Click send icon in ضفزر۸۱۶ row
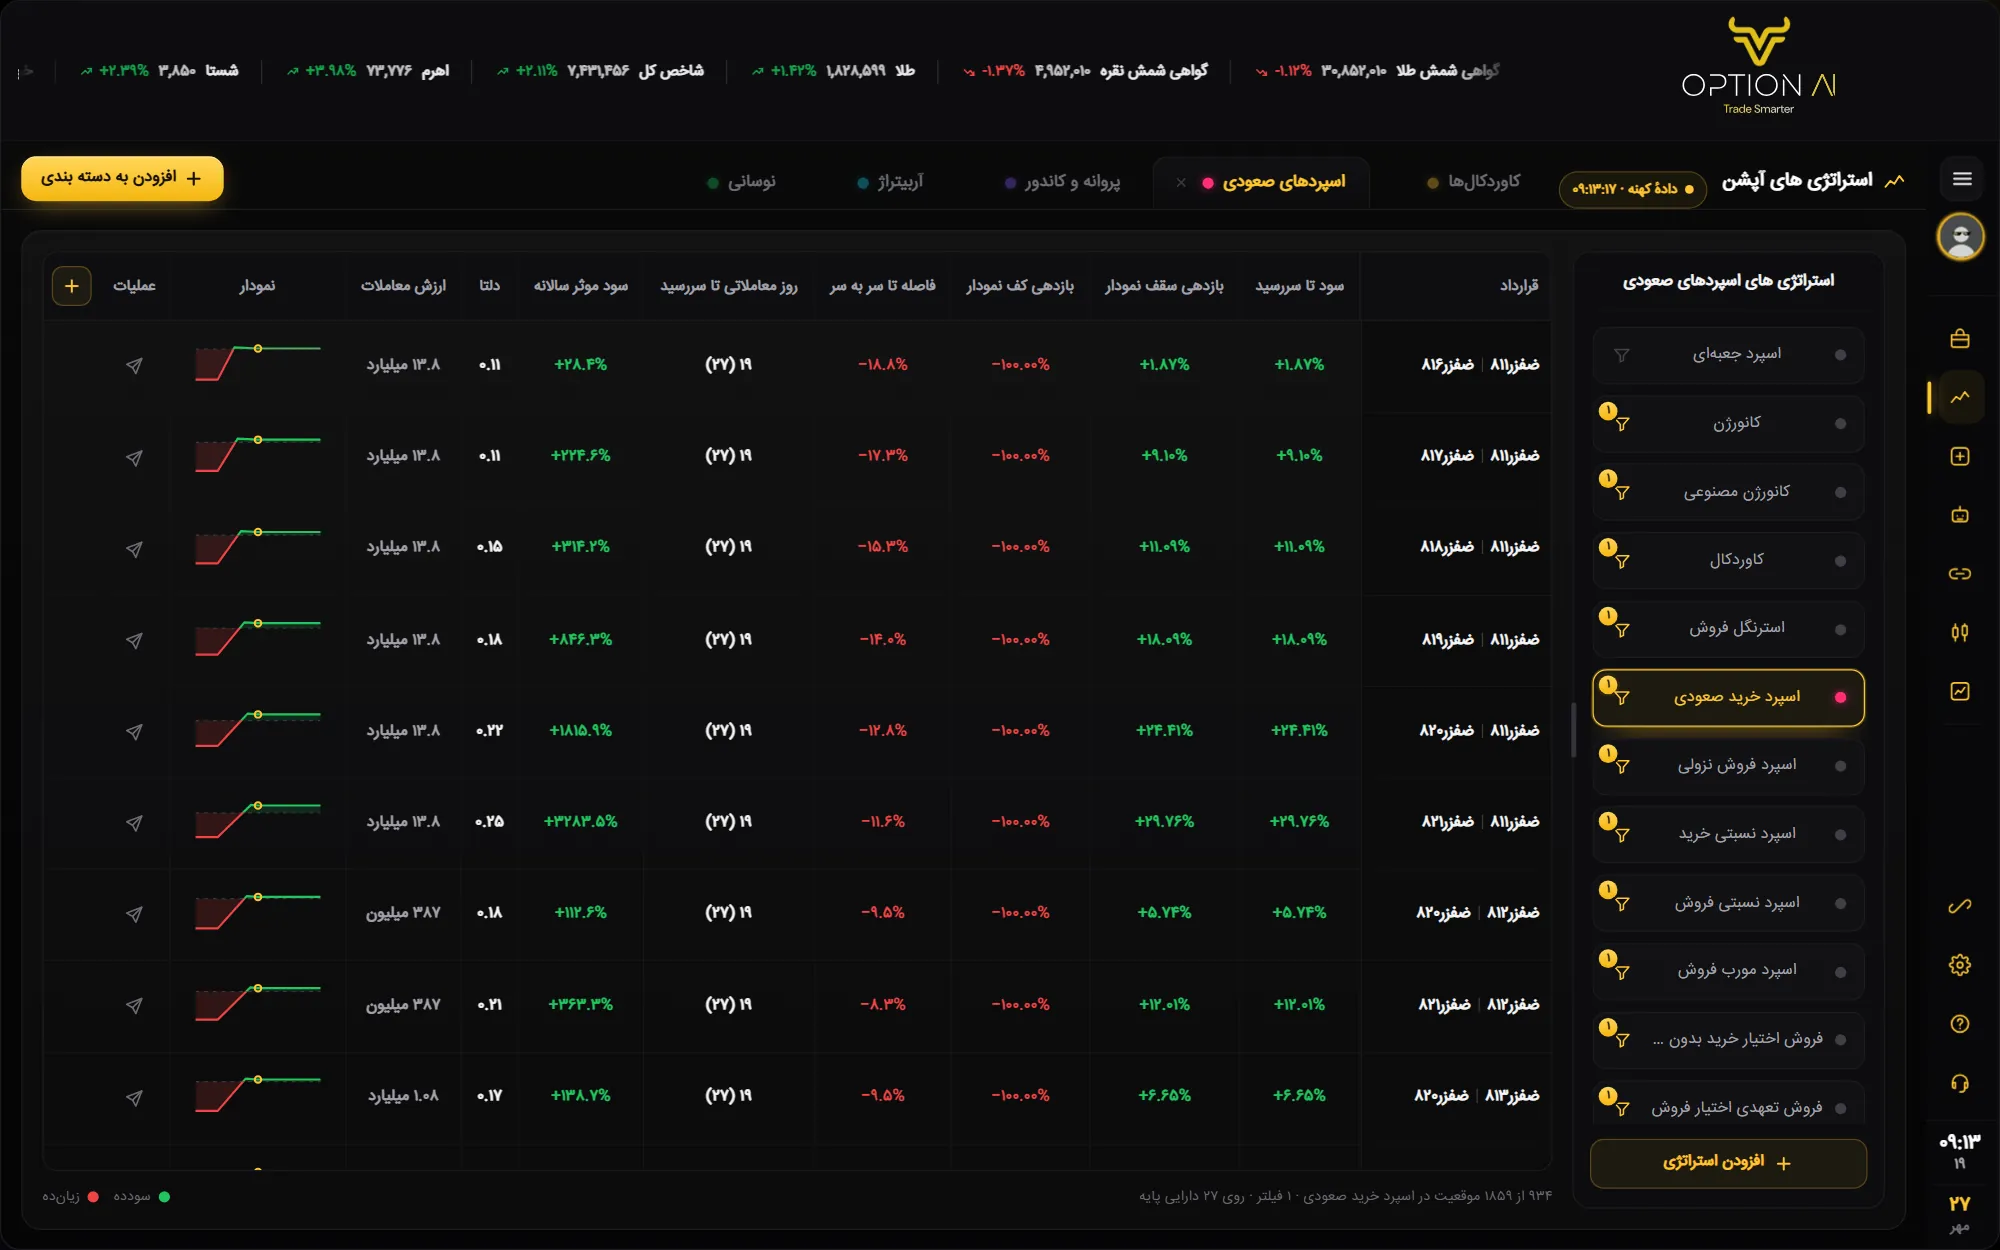Image resolution: width=2000 pixels, height=1250 pixels. click(134, 366)
